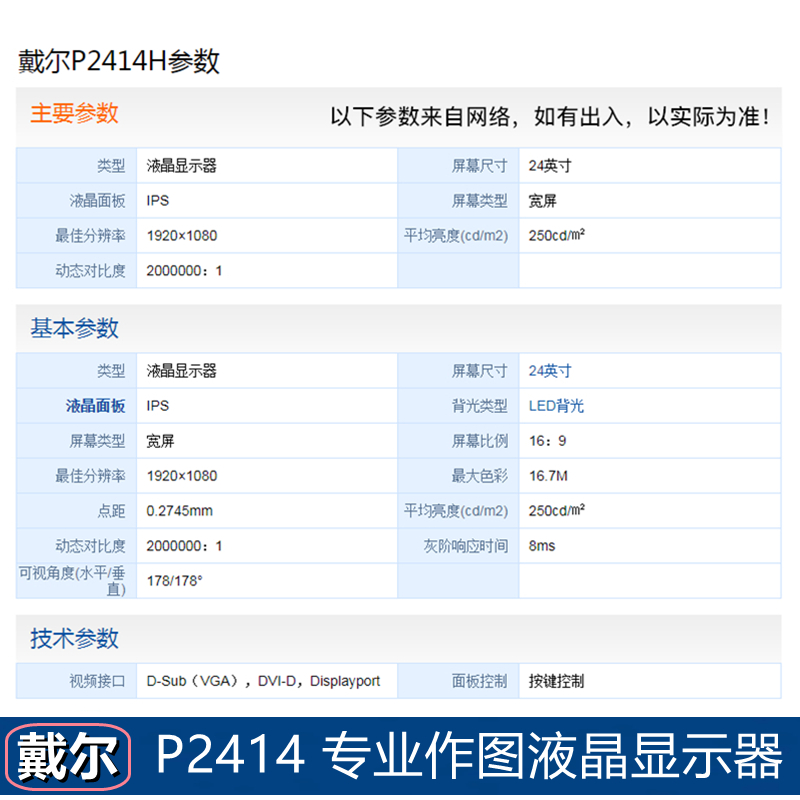
Task: Click the 屏幕比例 label
Action: (480, 441)
